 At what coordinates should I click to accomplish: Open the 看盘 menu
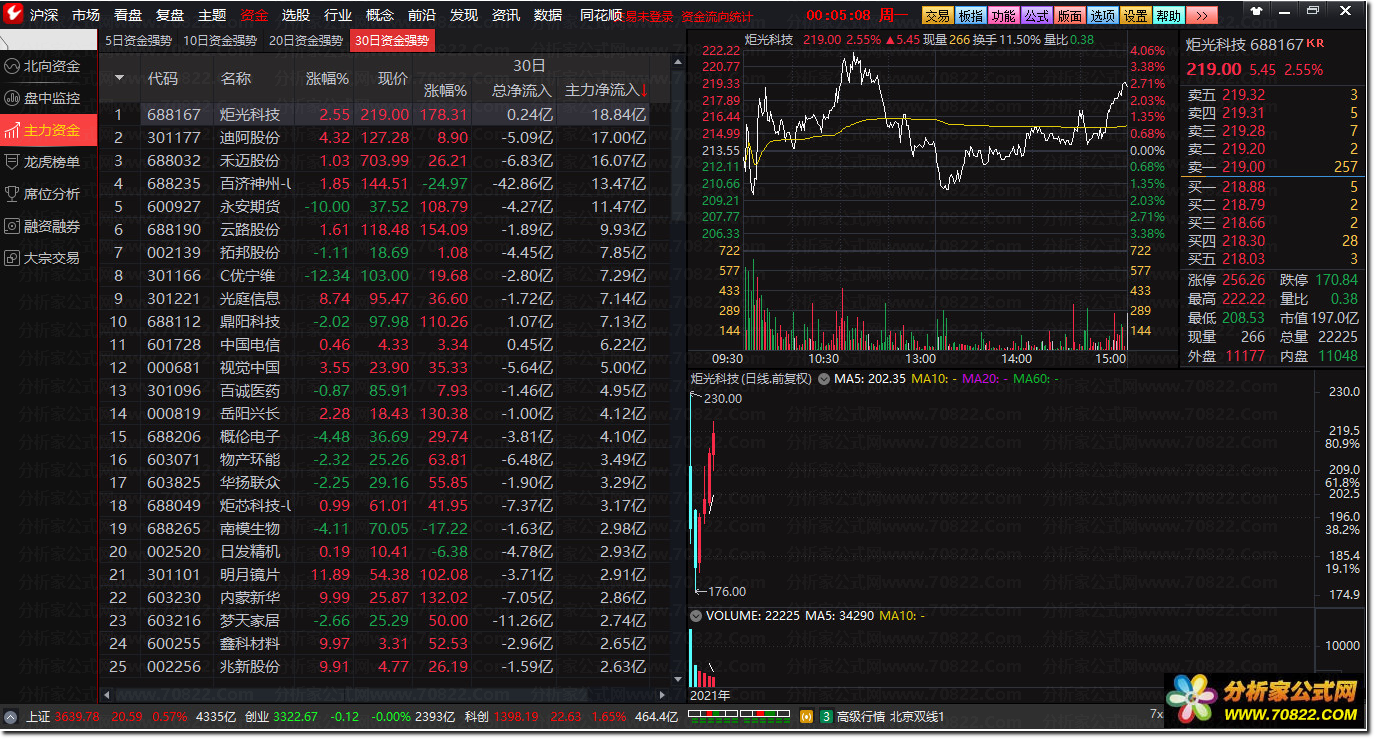(x=128, y=15)
